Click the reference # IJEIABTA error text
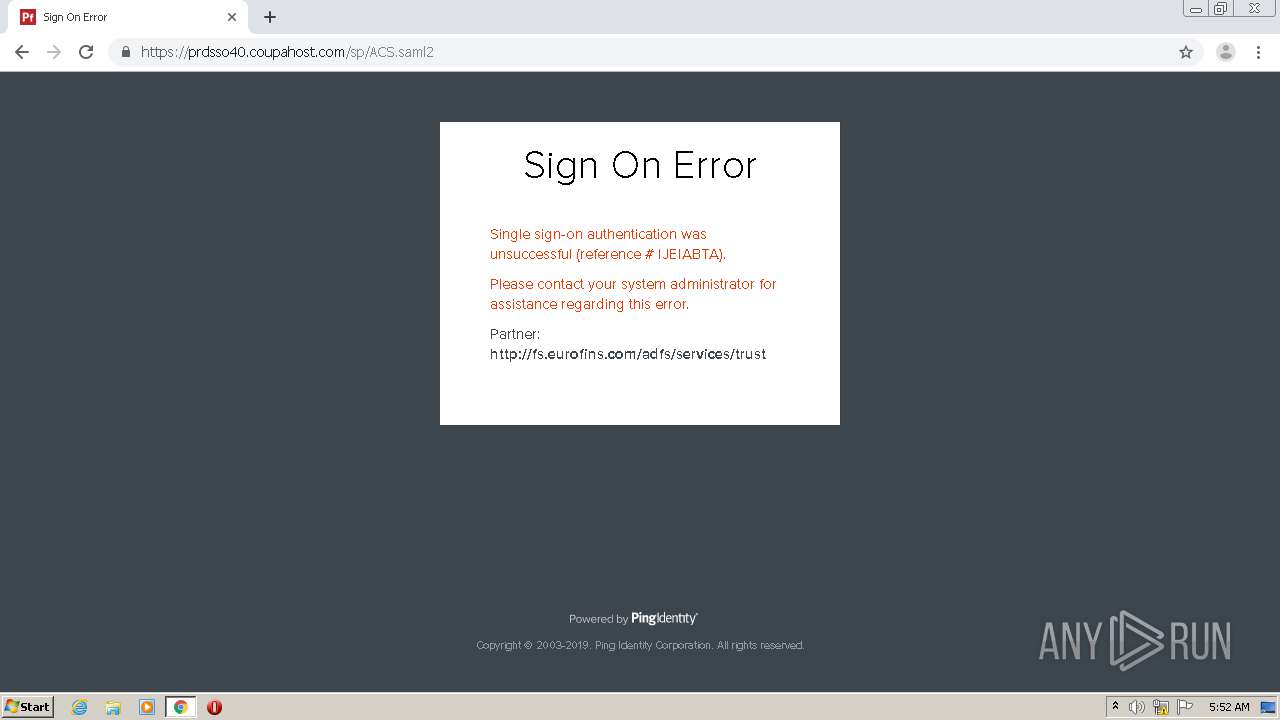 click(x=608, y=244)
